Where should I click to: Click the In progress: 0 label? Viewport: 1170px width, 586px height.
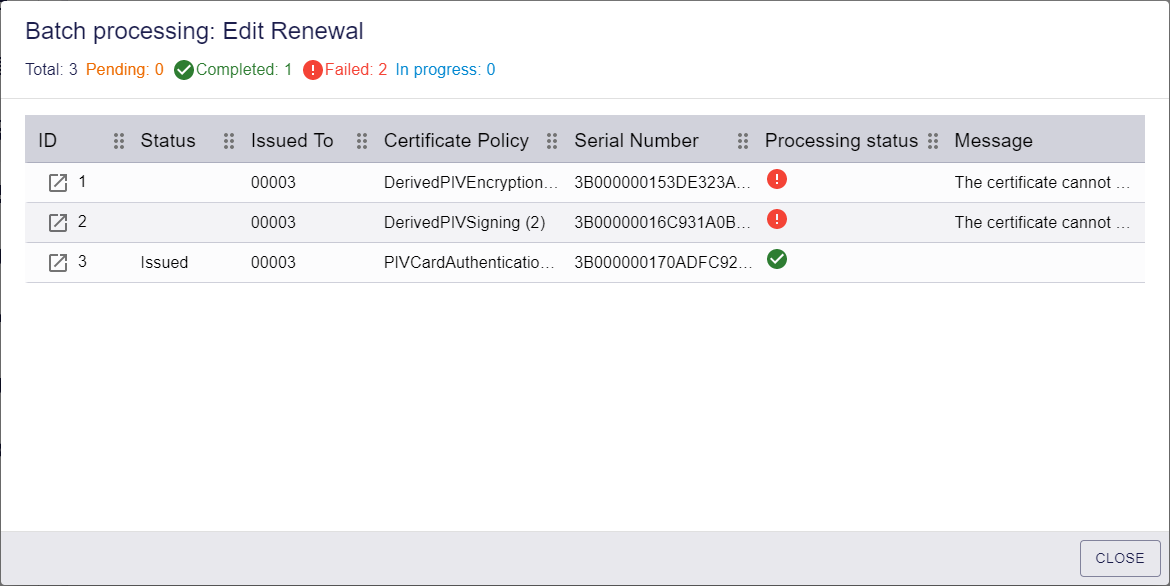coord(445,69)
